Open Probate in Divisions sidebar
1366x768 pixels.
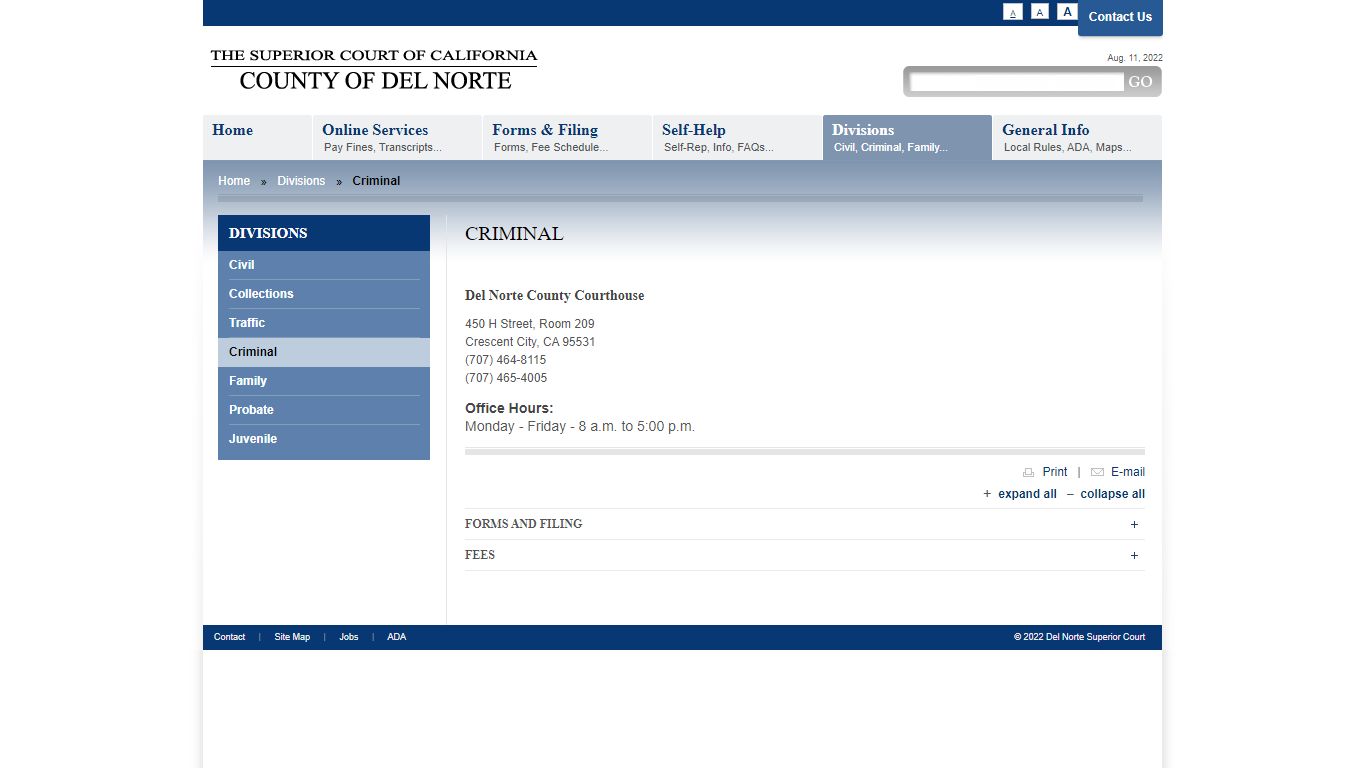point(324,410)
